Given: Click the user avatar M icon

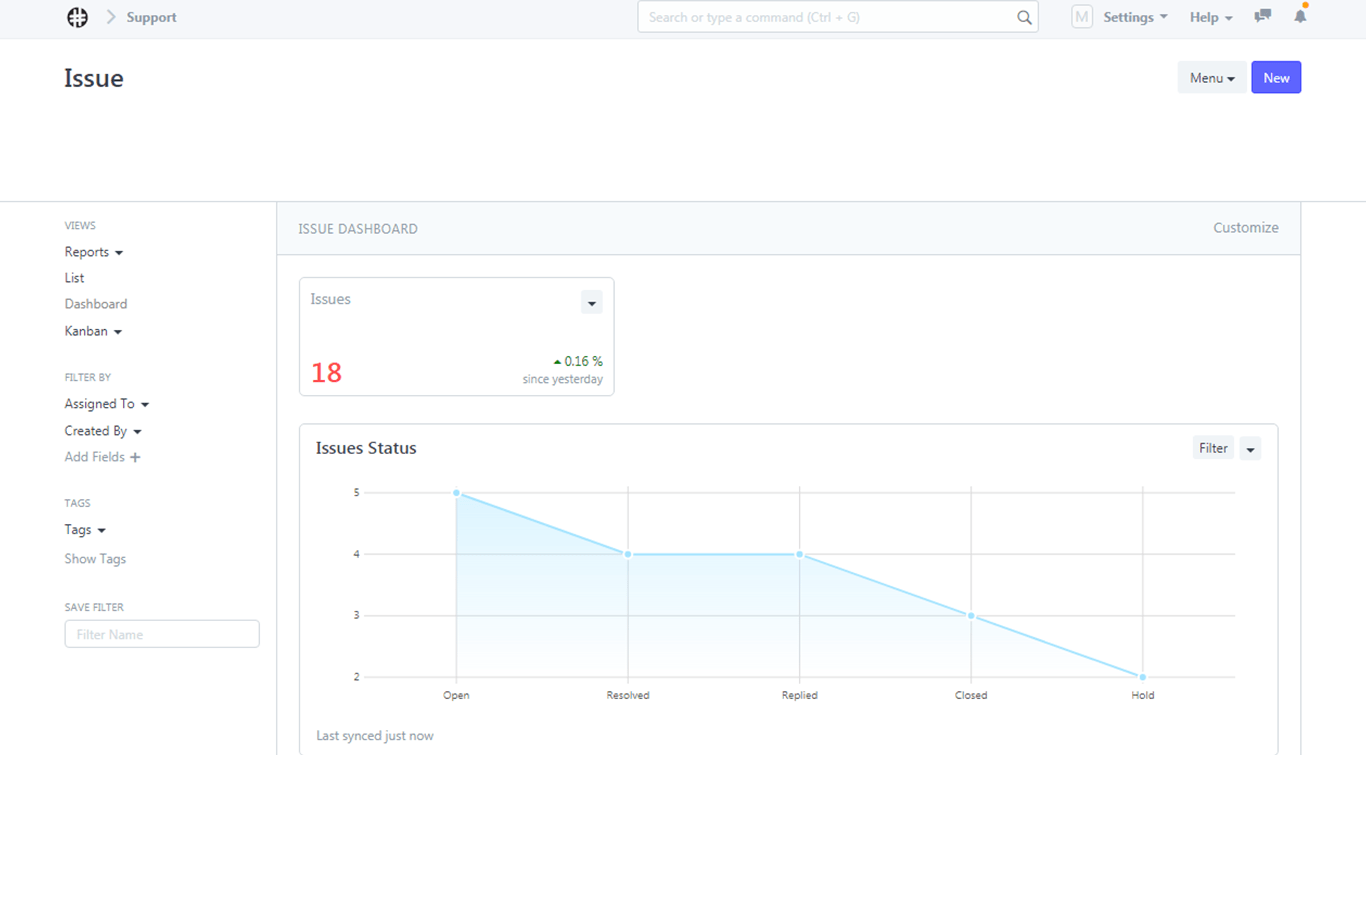Looking at the screenshot, I should 1081,17.
